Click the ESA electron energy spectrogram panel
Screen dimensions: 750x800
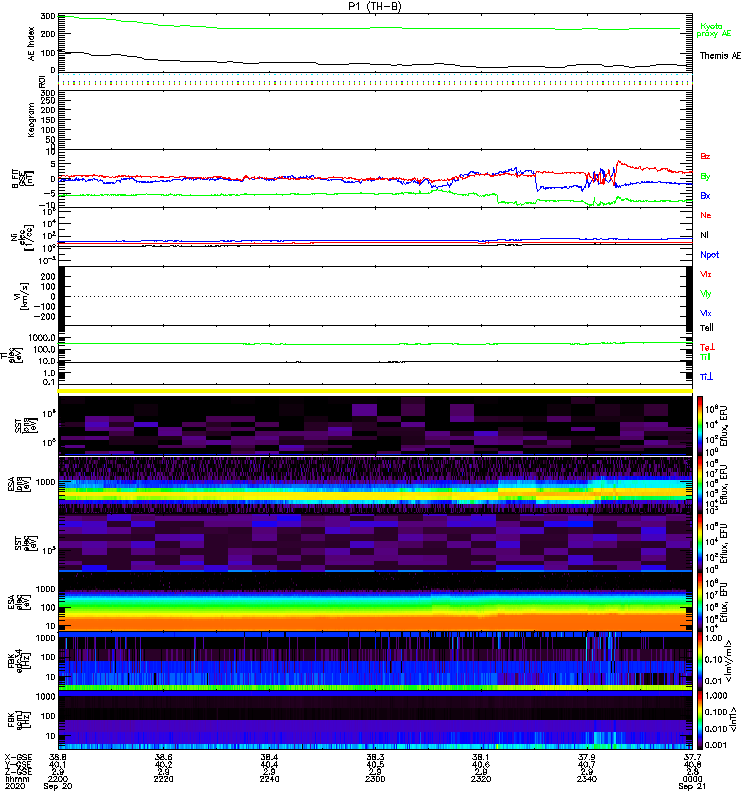pos(375,602)
